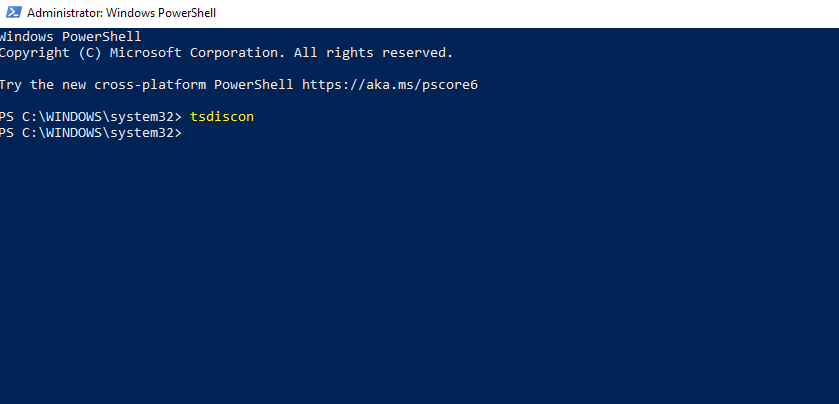Select the word 'Copyright' in the console
839x404 pixels.
coord(35,53)
